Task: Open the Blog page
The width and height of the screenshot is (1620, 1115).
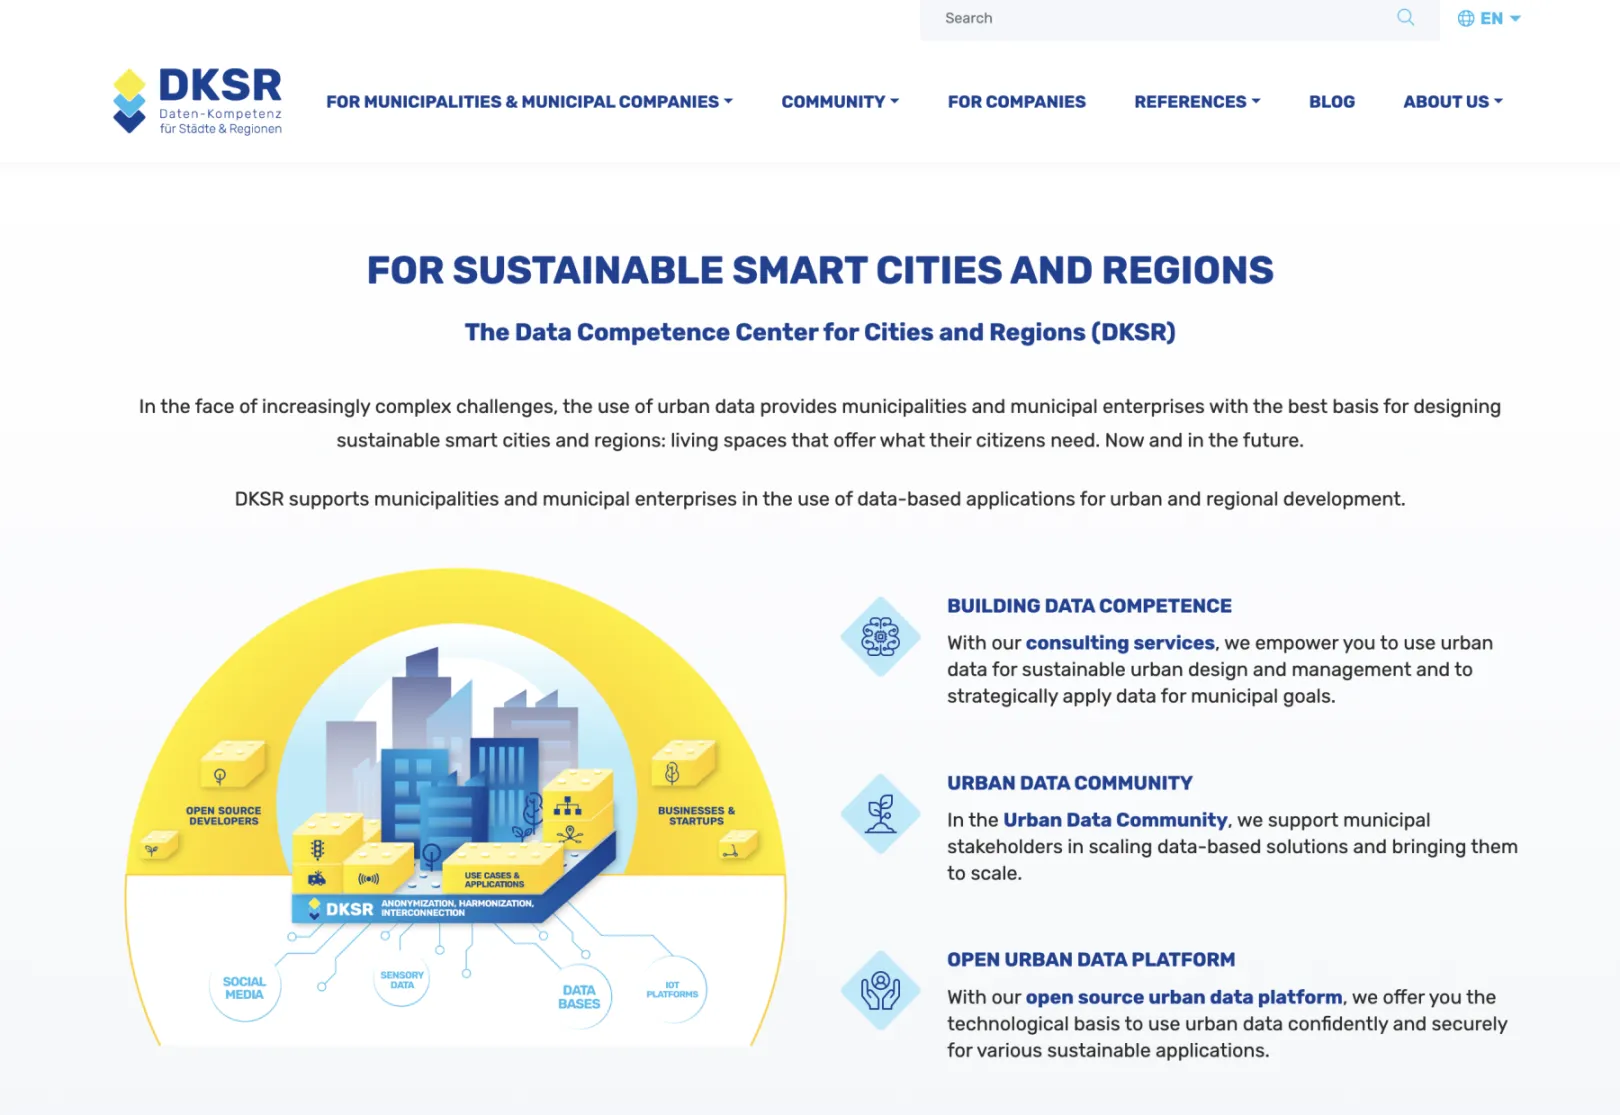Action: pyautogui.click(x=1332, y=102)
